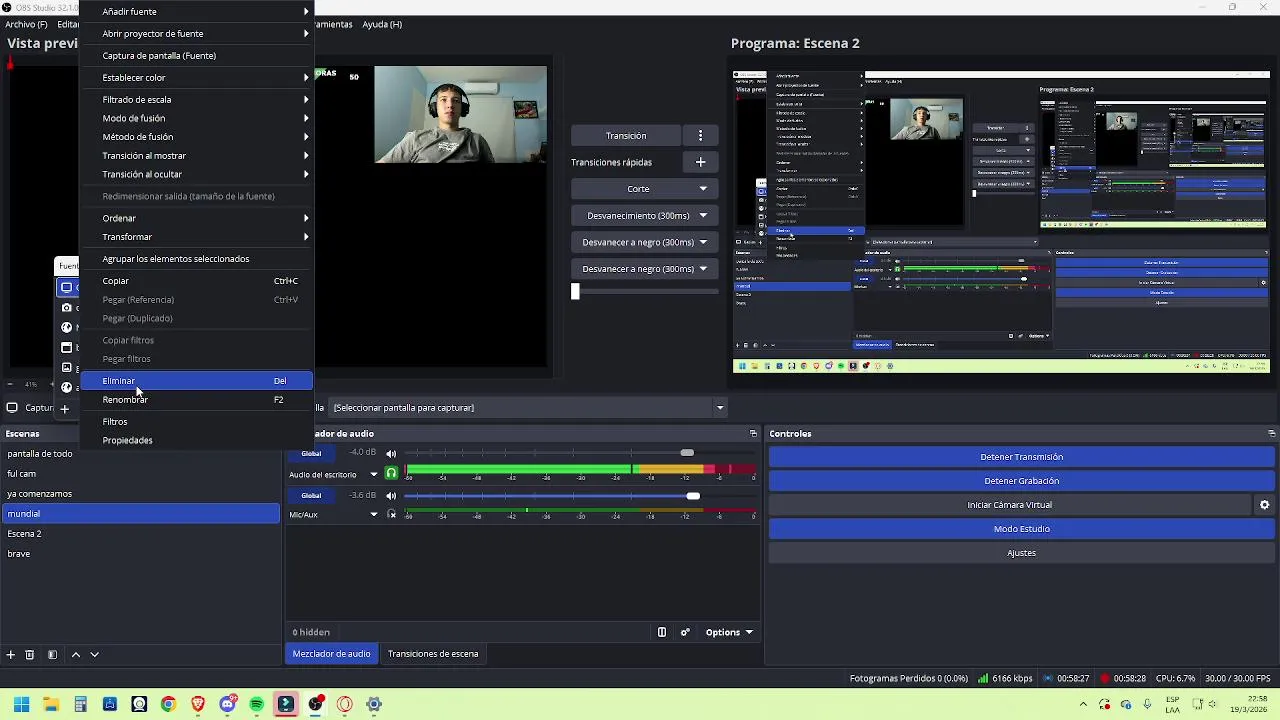Pop out the Controles dock icon
Screen dimensions: 1280x720
coord(1271,434)
